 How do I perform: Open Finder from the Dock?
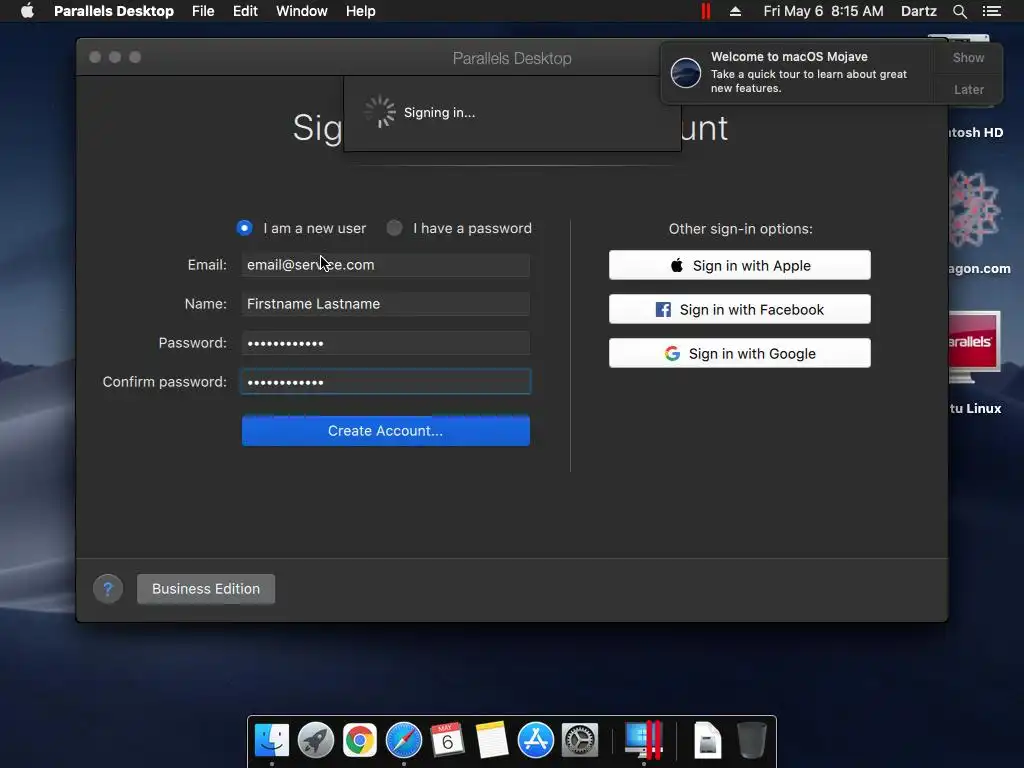point(272,741)
